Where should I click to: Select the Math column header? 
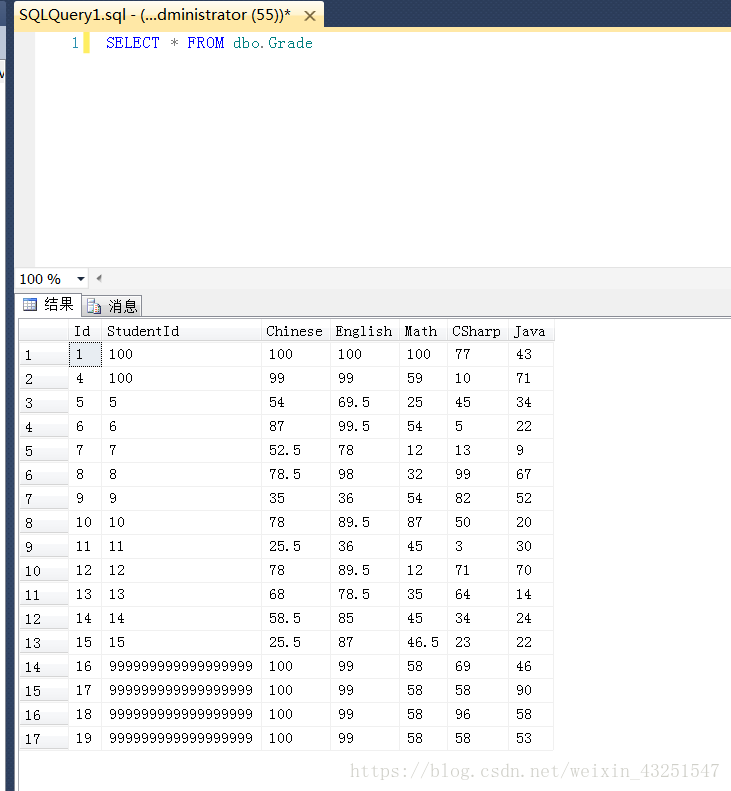pyautogui.click(x=424, y=331)
